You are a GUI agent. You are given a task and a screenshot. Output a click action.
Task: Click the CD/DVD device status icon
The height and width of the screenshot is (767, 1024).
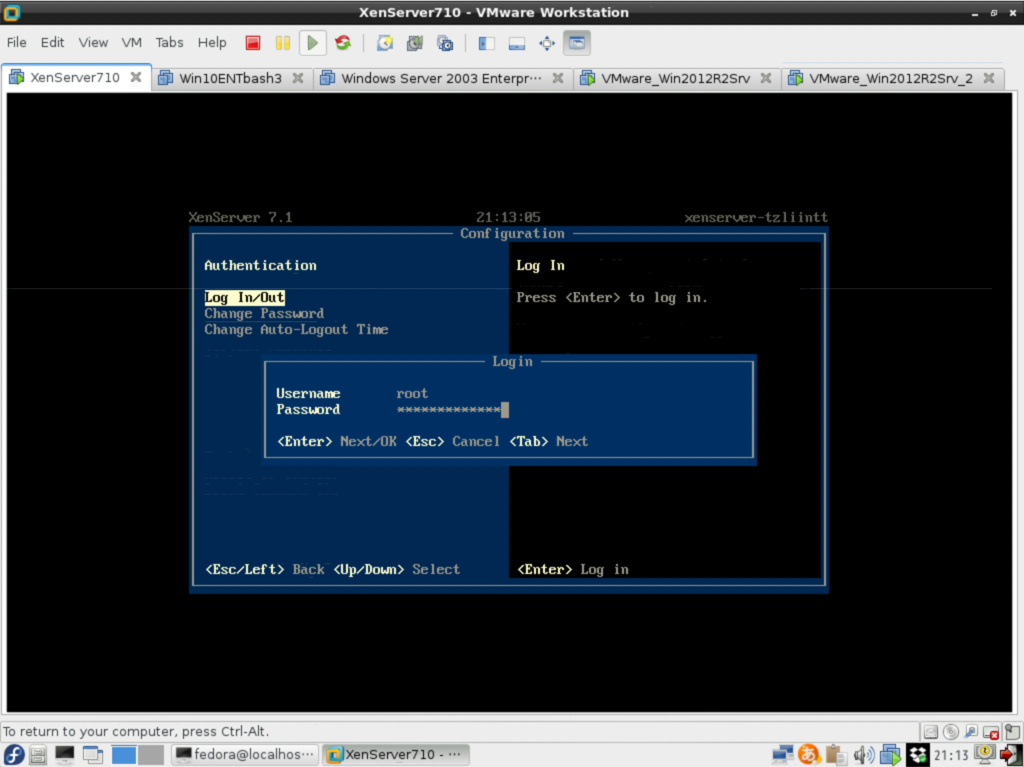(951, 732)
